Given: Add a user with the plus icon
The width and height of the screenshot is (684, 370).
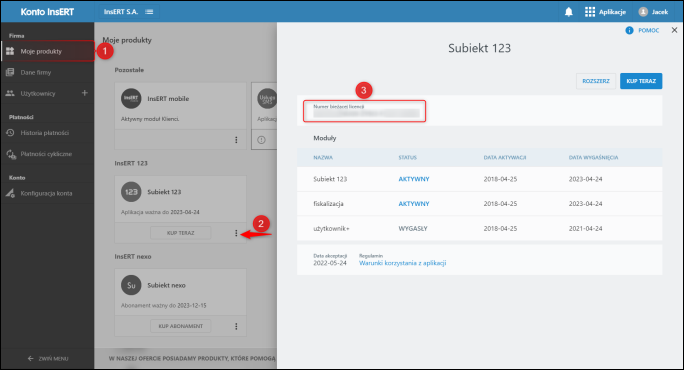Looking at the screenshot, I should point(85,93).
